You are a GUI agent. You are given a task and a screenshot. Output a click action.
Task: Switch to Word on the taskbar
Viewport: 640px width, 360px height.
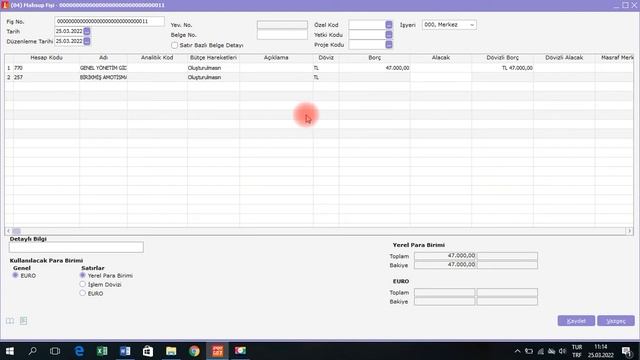click(x=125, y=351)
